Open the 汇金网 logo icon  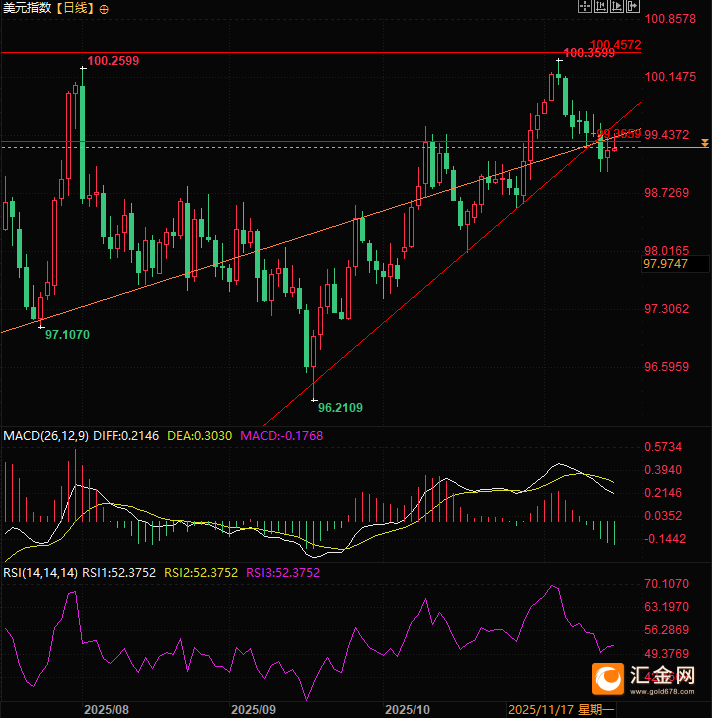(608, 679)
